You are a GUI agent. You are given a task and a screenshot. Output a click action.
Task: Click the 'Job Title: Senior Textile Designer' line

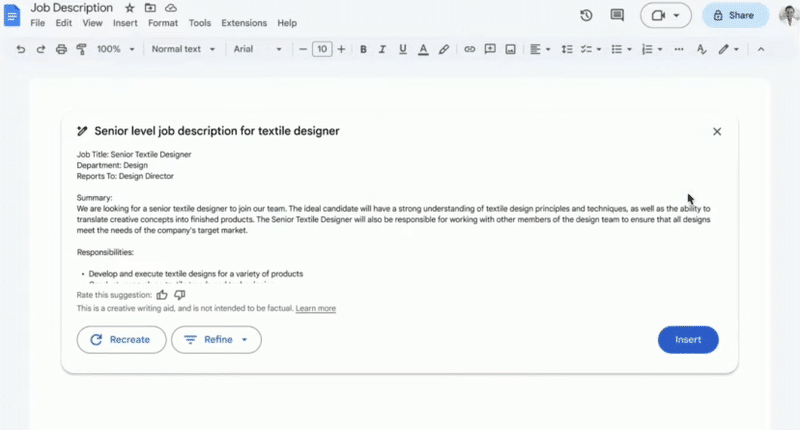(x=134, y=155)
